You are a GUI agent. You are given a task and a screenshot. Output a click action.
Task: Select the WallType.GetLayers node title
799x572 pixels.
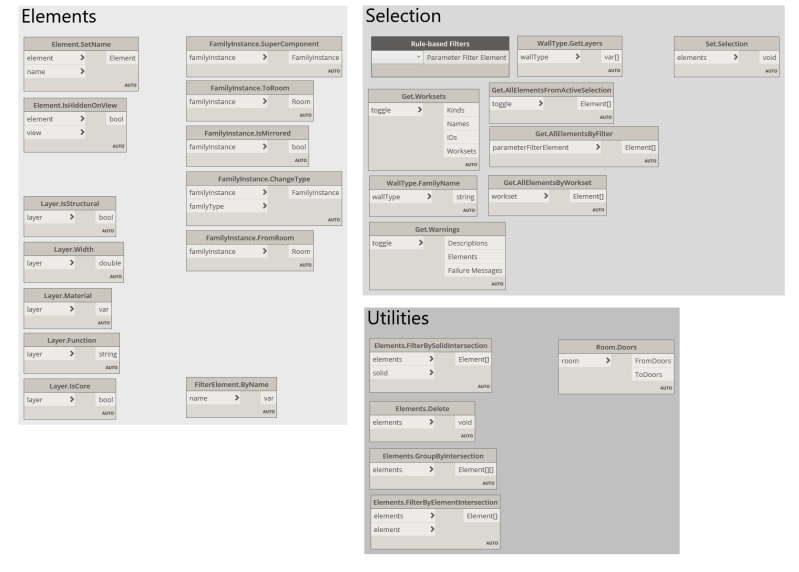[x=570, y=43]
